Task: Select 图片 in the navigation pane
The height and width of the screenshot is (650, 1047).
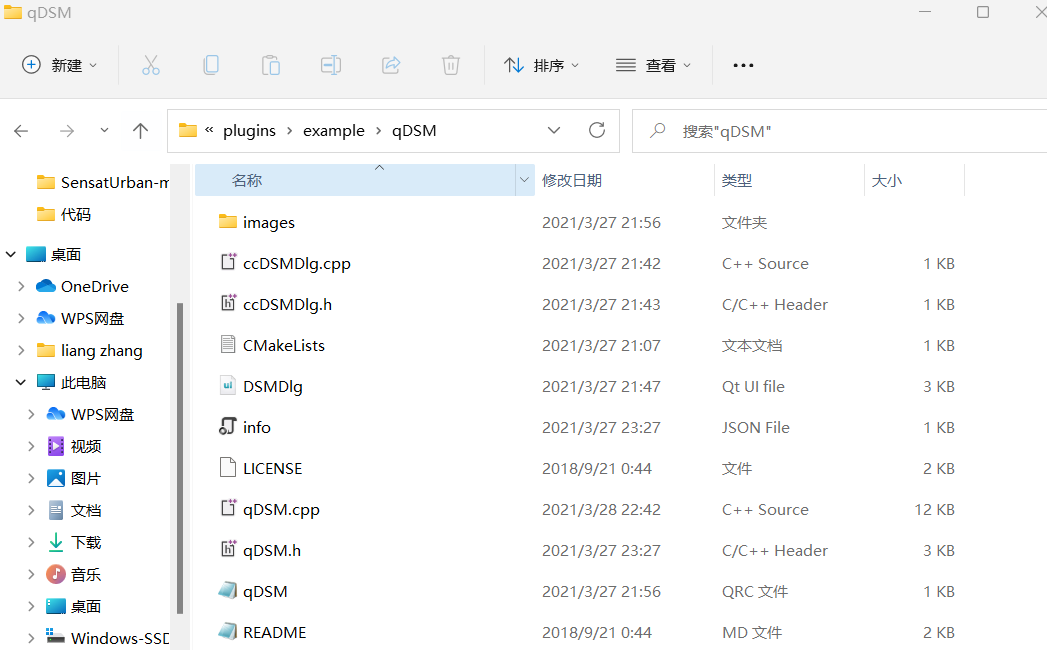Action: click(74, 478)
